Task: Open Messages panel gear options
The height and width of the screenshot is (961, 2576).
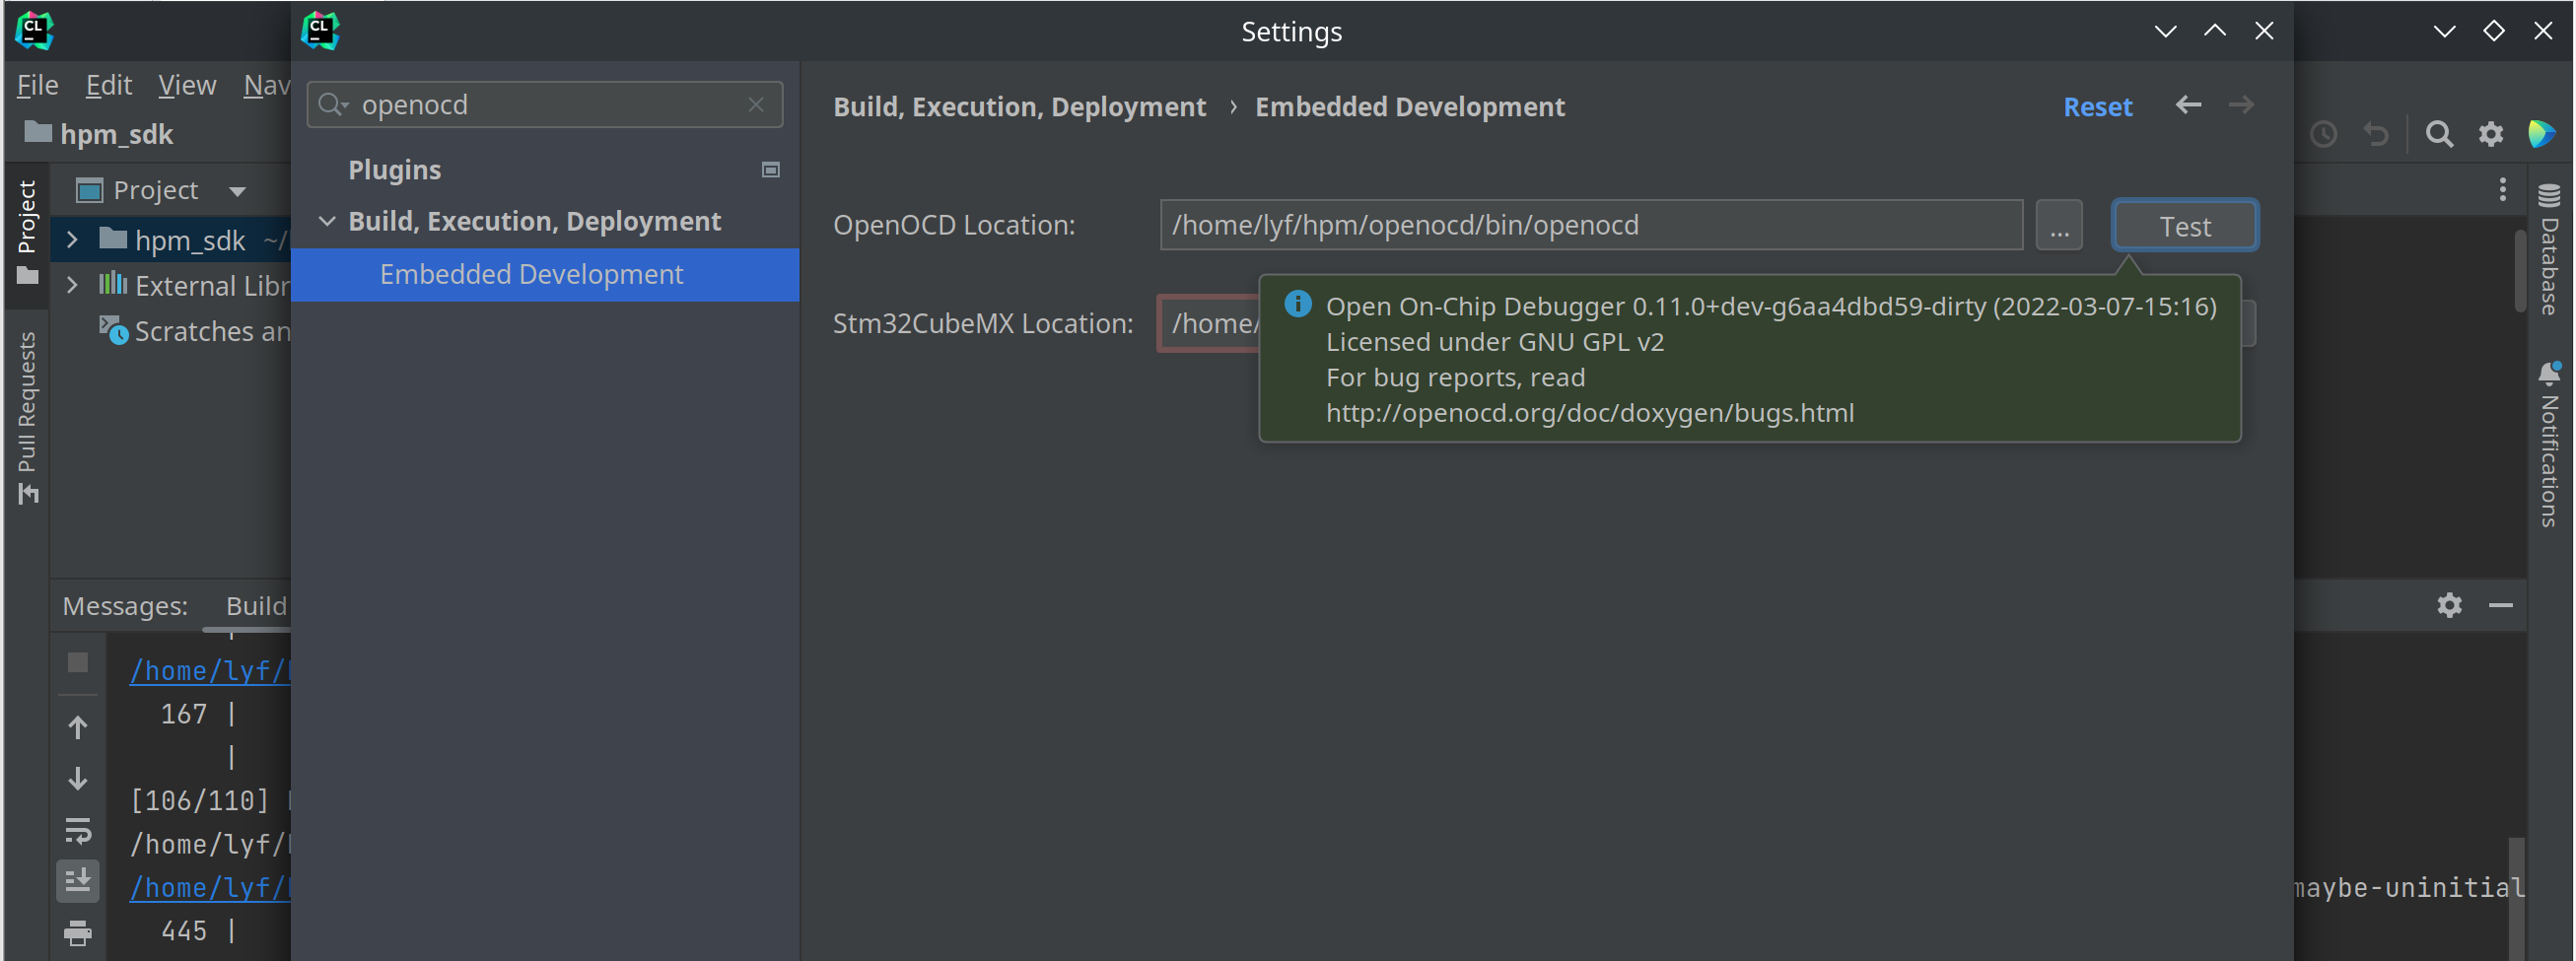Action: 2448,605
